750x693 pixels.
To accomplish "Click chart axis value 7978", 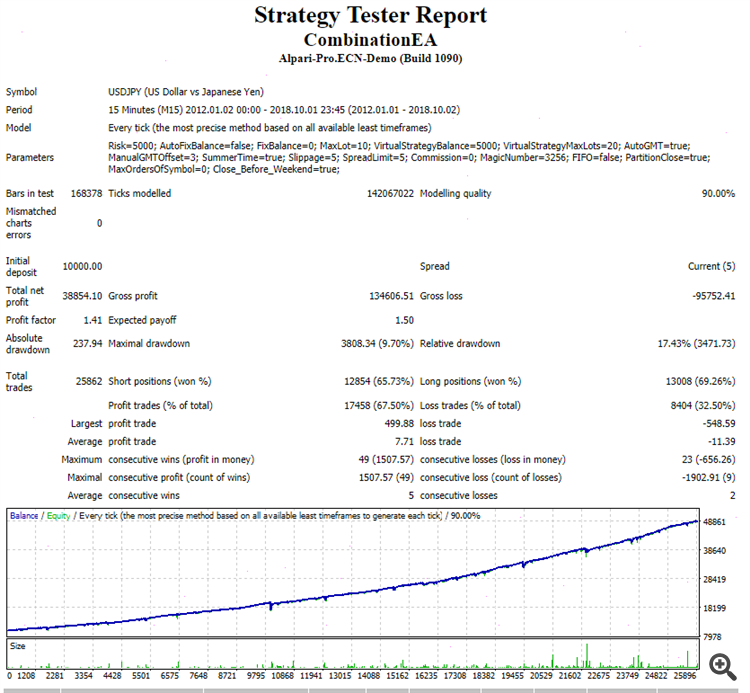I will 712,637.
